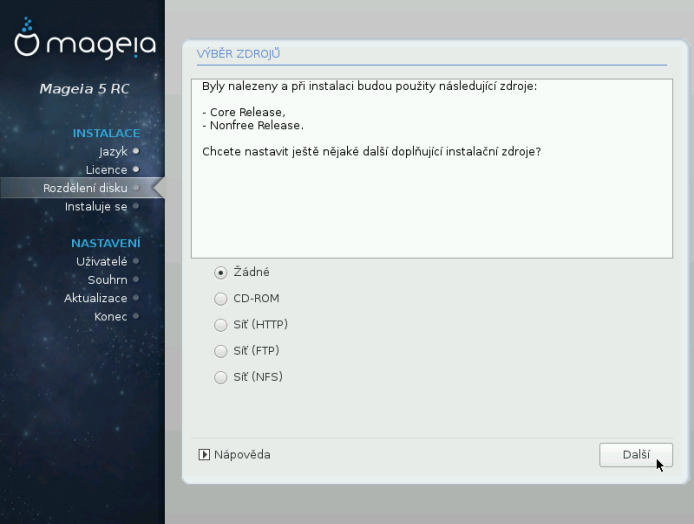
Task: Click the Licence step bullet indicator
Action: click(x=136, y=170)
